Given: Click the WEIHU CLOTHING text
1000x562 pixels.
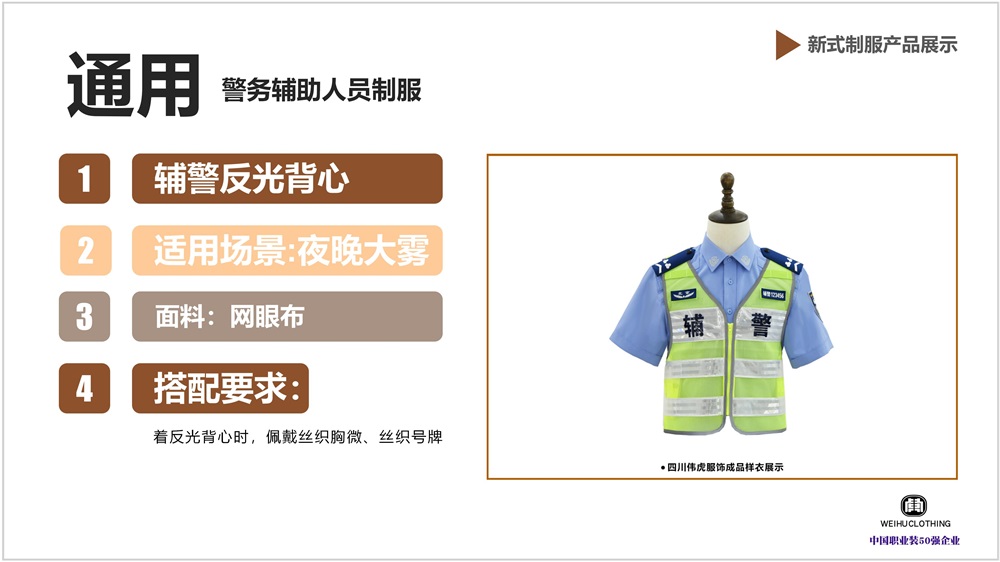Looking at the screenshot, I should (915, 524).
